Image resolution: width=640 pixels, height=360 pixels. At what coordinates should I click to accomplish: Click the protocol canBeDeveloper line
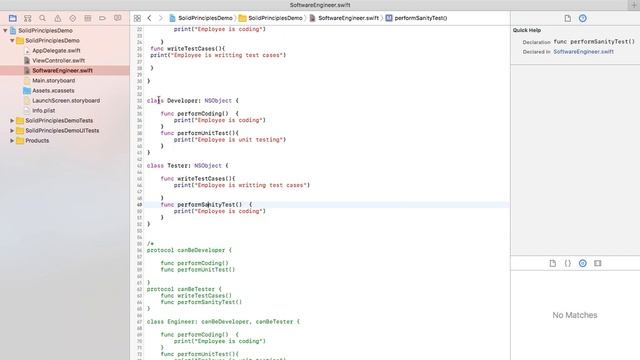pyautogui.click(x=189, y=250)
